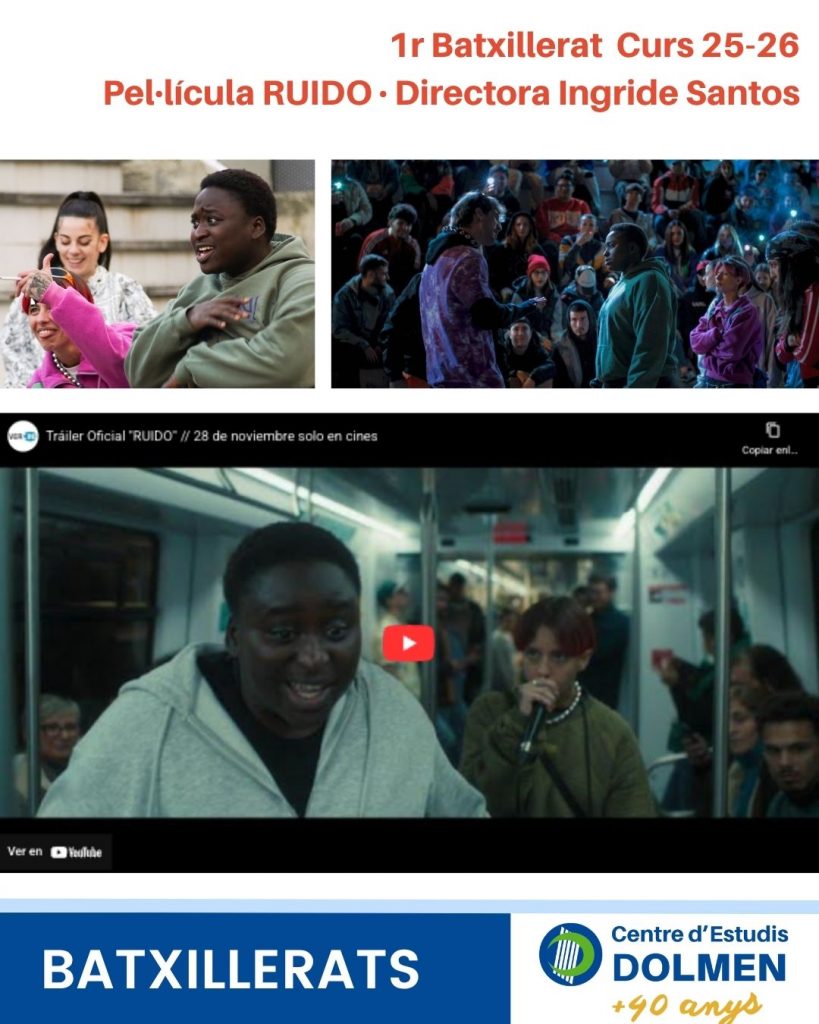Play the RUIDO trailer with red YouTube button
Screen dimensions: 819x1024
(x=408, y=643)
